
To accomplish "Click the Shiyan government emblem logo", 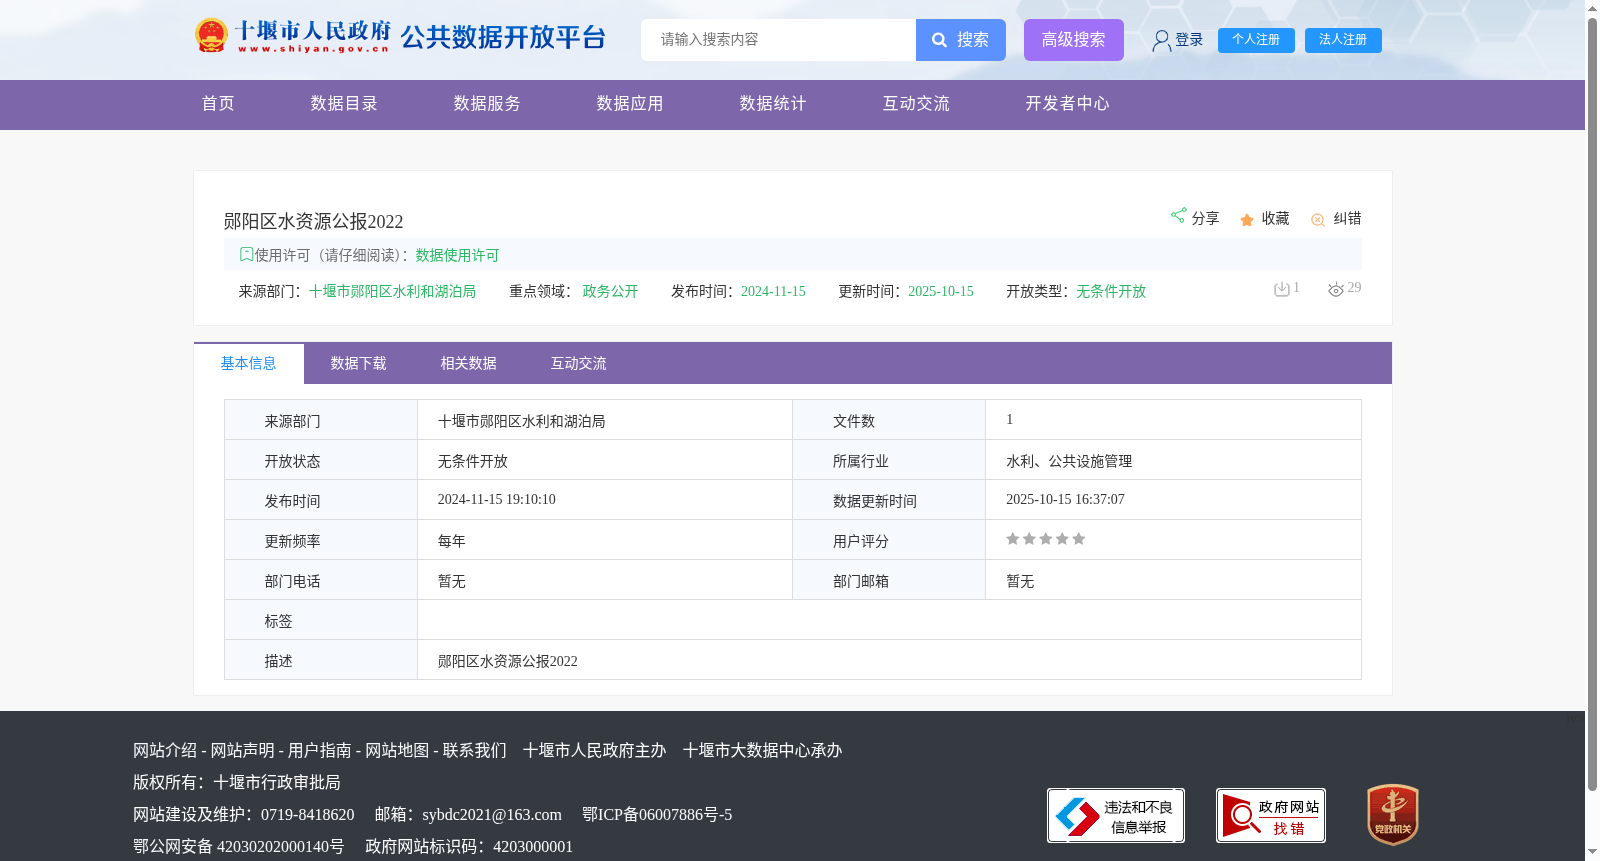I will pyautogui.click(x=211, y=36).
